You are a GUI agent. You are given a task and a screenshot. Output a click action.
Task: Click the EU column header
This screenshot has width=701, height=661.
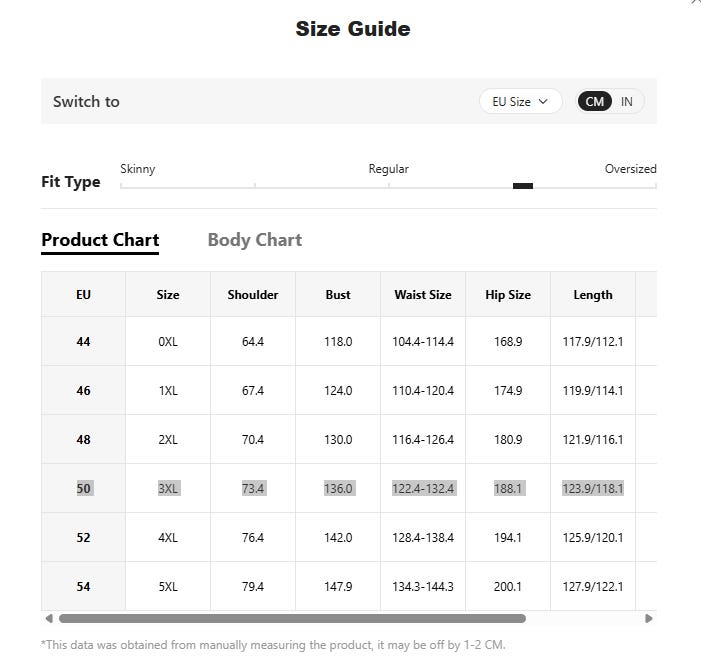pos(84,295)
